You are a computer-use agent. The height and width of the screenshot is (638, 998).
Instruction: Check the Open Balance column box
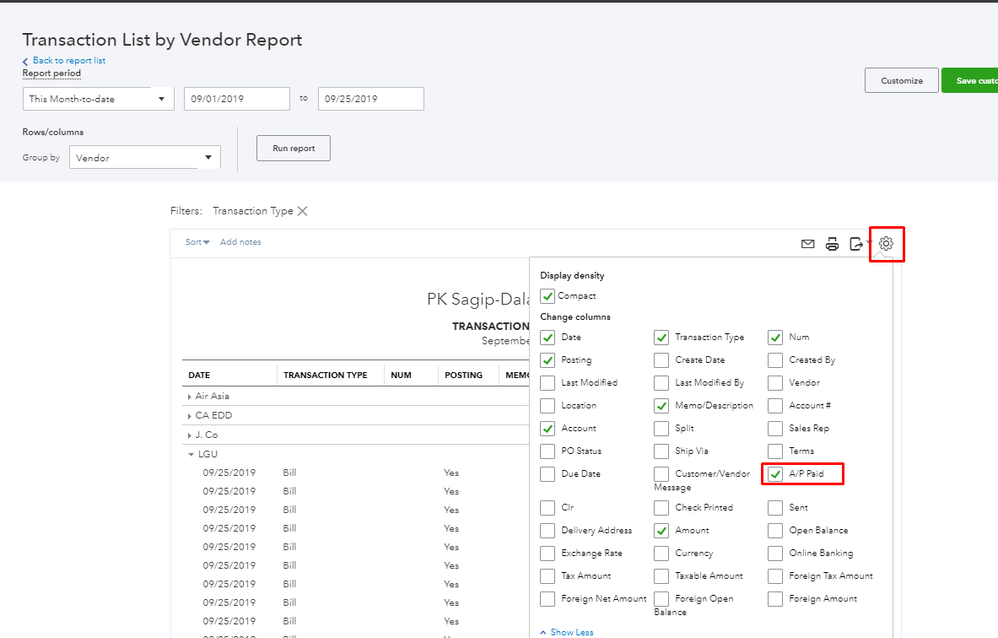tap(776, 531)
